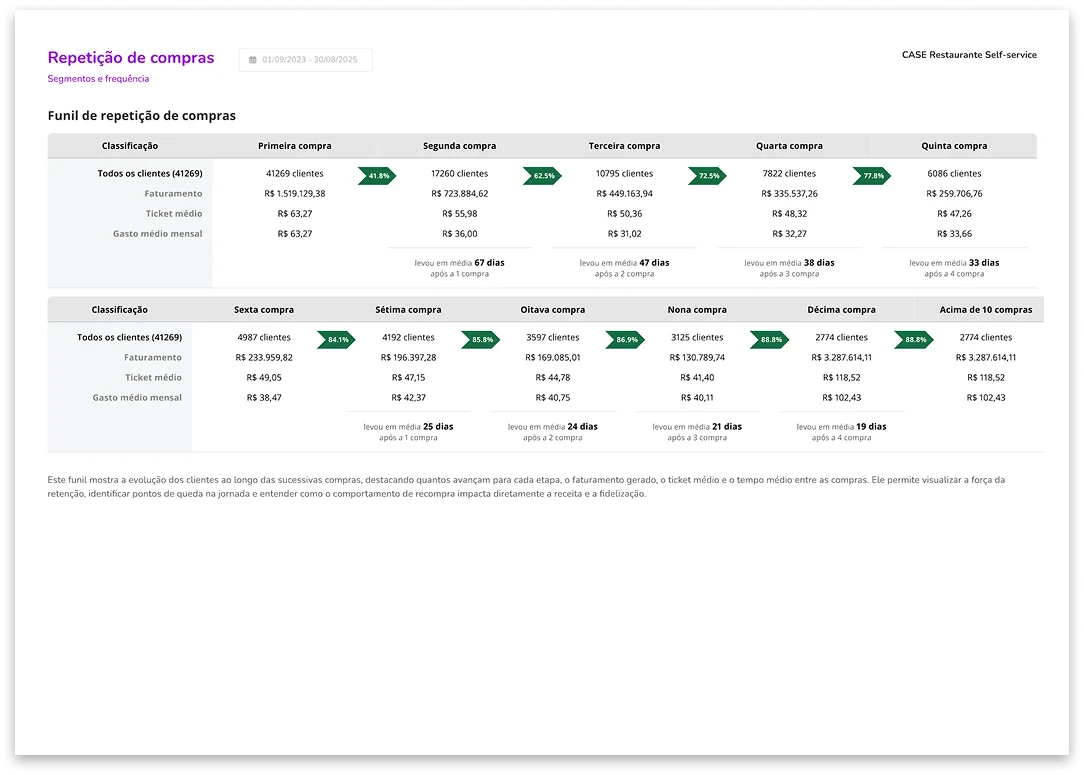
Task: Click the Funil de repetição de compras heading
Action: 142,116
